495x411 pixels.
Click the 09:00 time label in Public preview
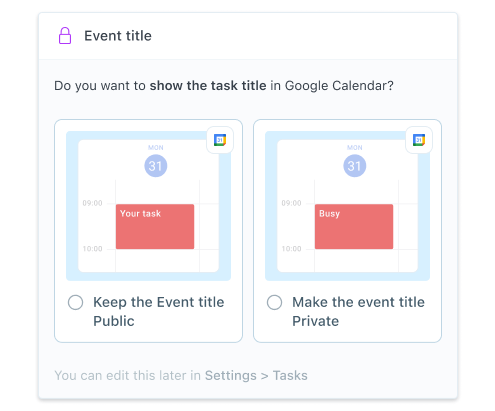(x=92, y=203)
